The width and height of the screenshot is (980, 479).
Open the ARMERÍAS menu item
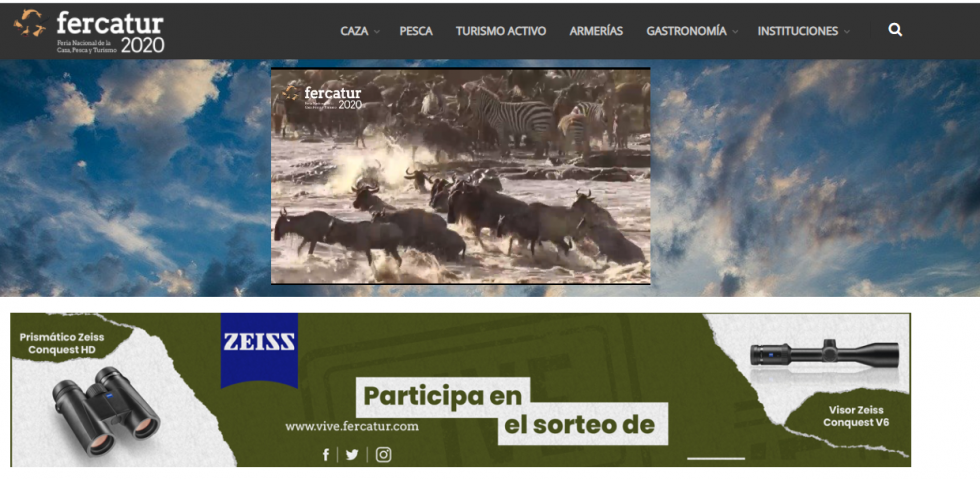pos(596,31)
